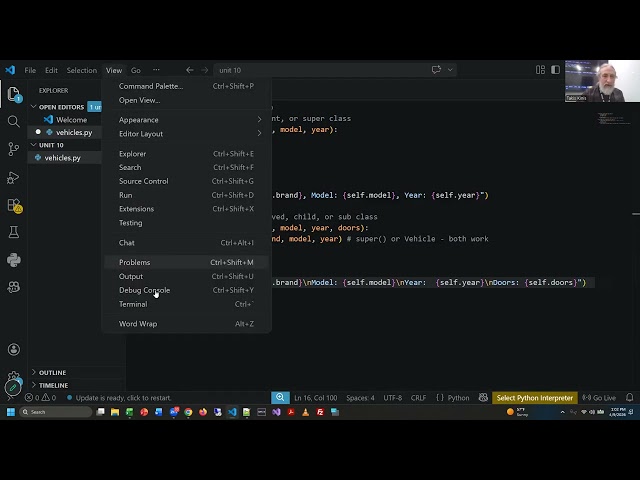This screenshot has height=480, width=640.
Task: Open the Testing flask icon
Action: point(13,232)
